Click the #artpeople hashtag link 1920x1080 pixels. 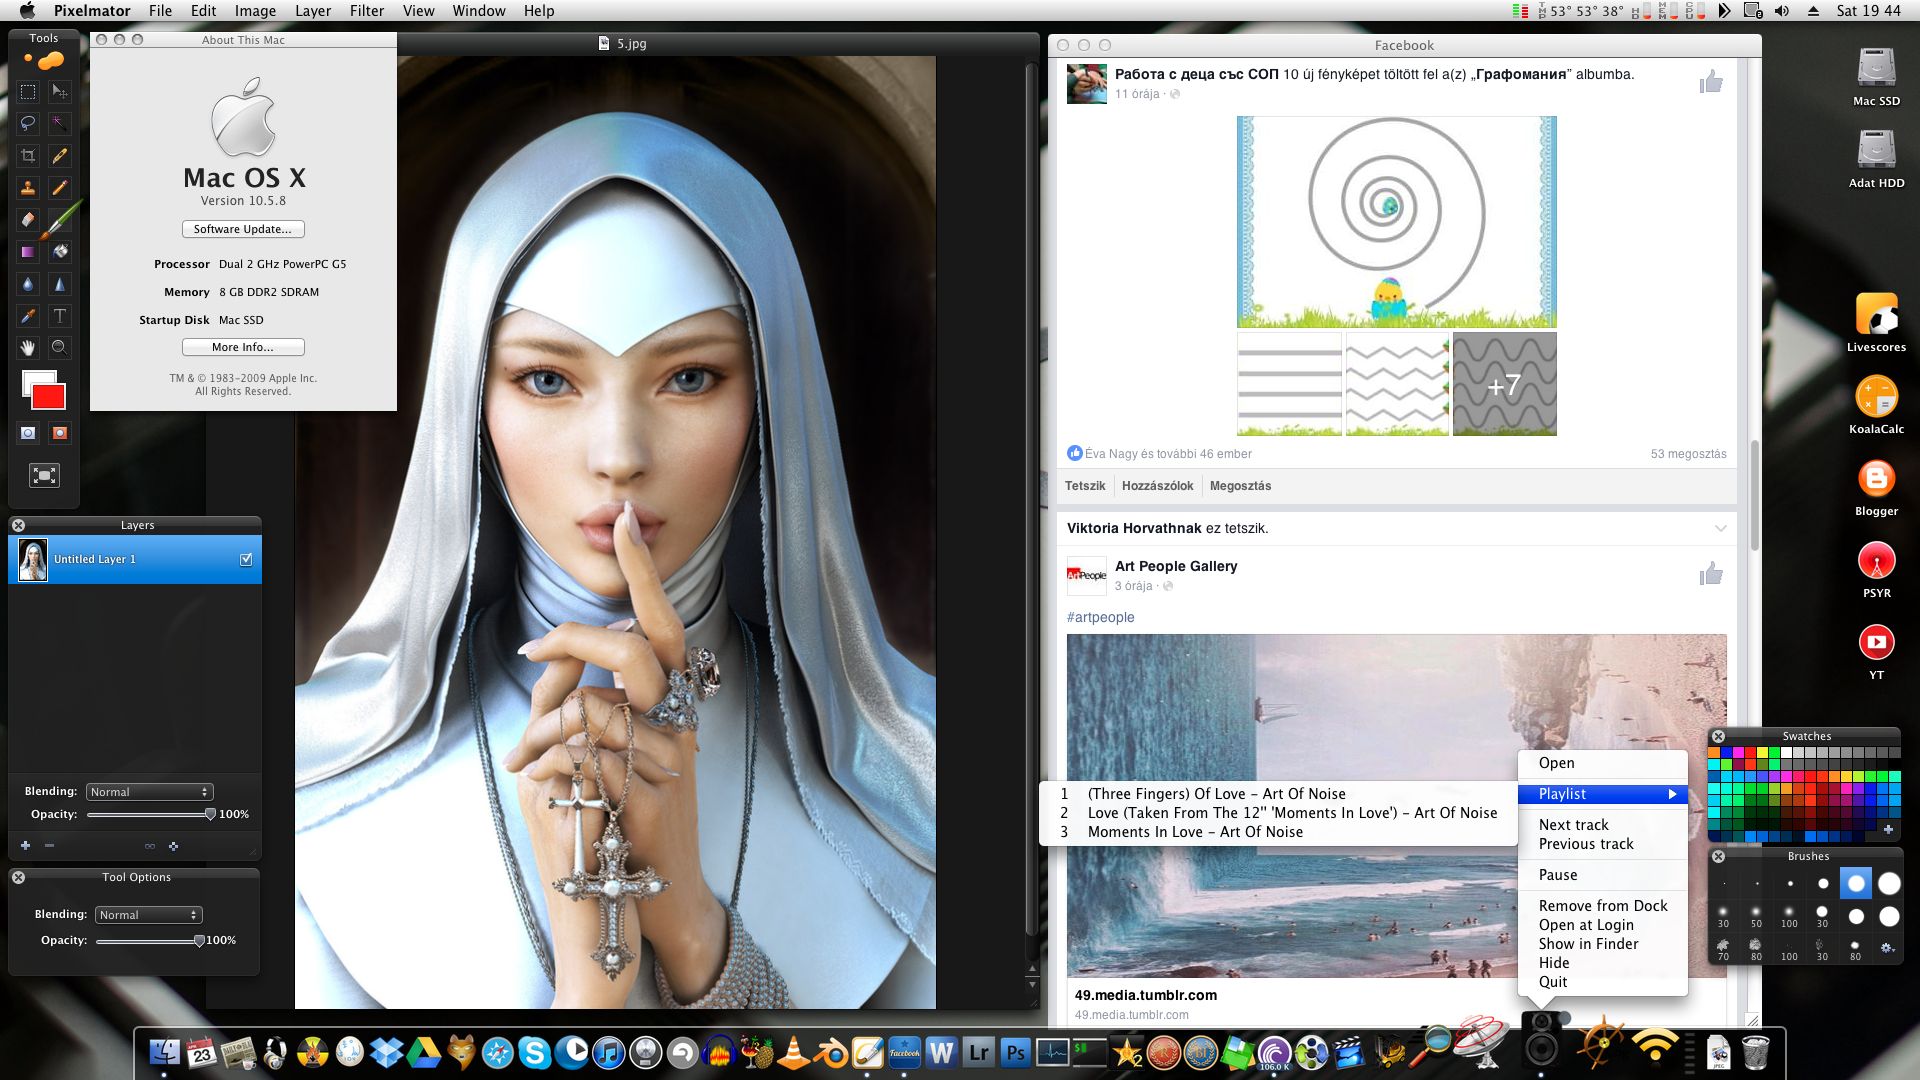click(1100, 617)
